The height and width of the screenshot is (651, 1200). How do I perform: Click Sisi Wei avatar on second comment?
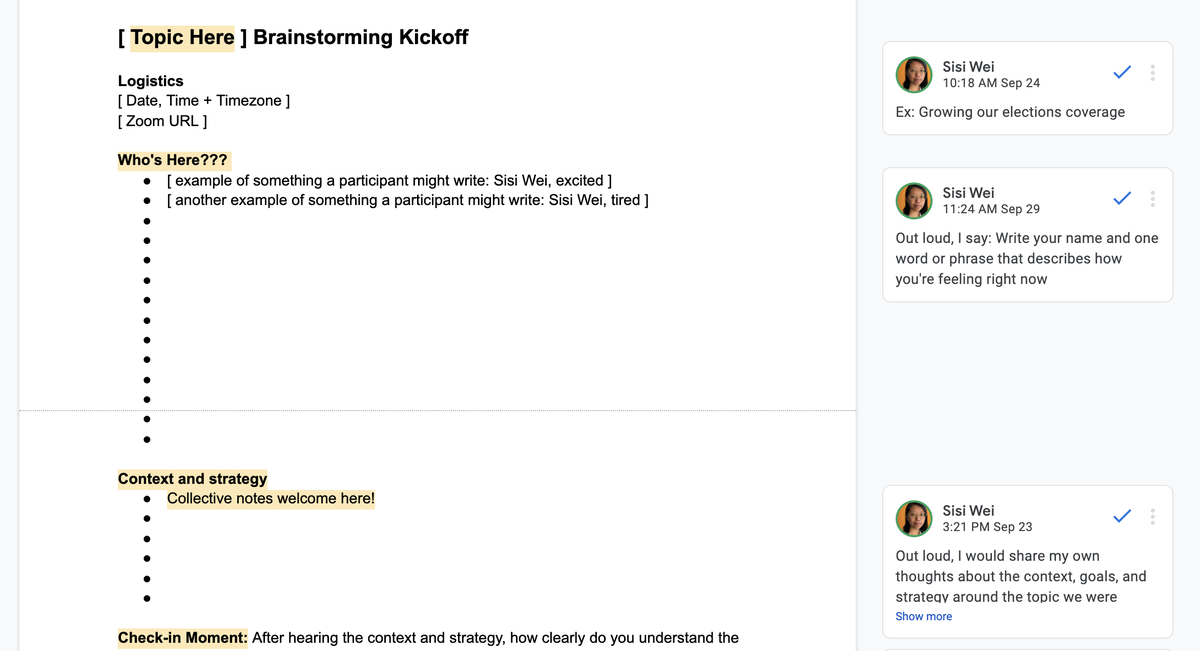click(x=914, y=200)
